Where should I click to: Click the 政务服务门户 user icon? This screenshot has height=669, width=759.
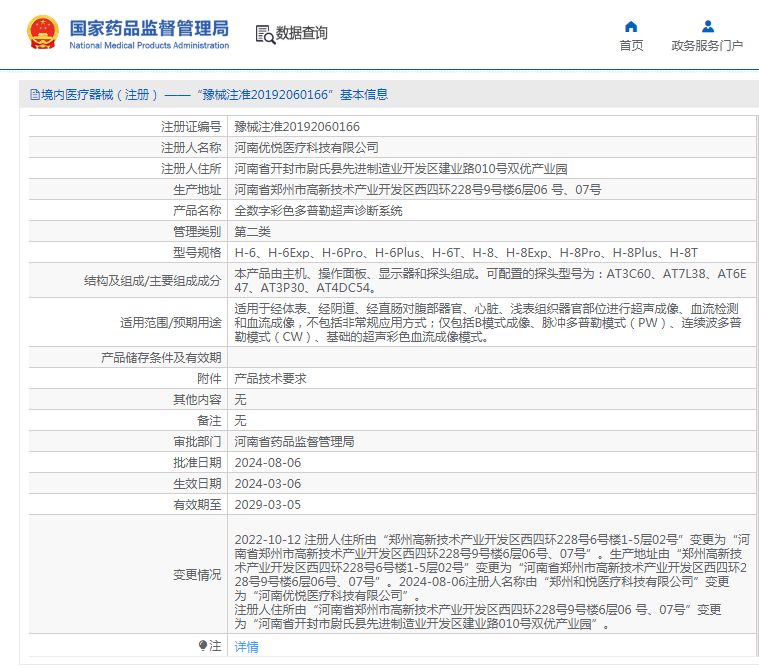[x=708, y=26]
